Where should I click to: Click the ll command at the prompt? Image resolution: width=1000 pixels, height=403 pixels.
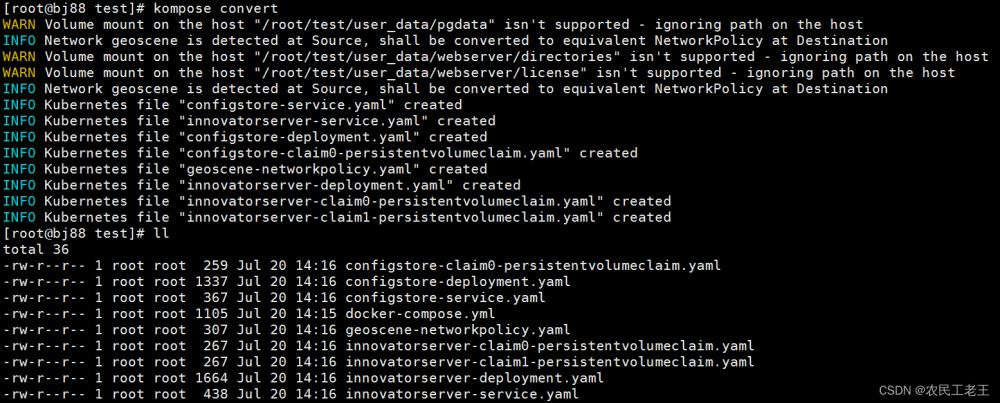click(x=161, y=233)
